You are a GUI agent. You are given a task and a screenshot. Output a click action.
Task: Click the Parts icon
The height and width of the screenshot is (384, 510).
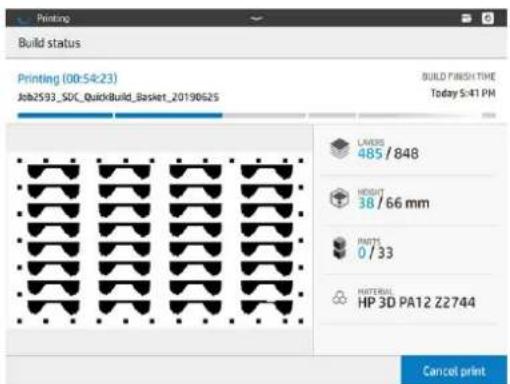tap(340, 248)
